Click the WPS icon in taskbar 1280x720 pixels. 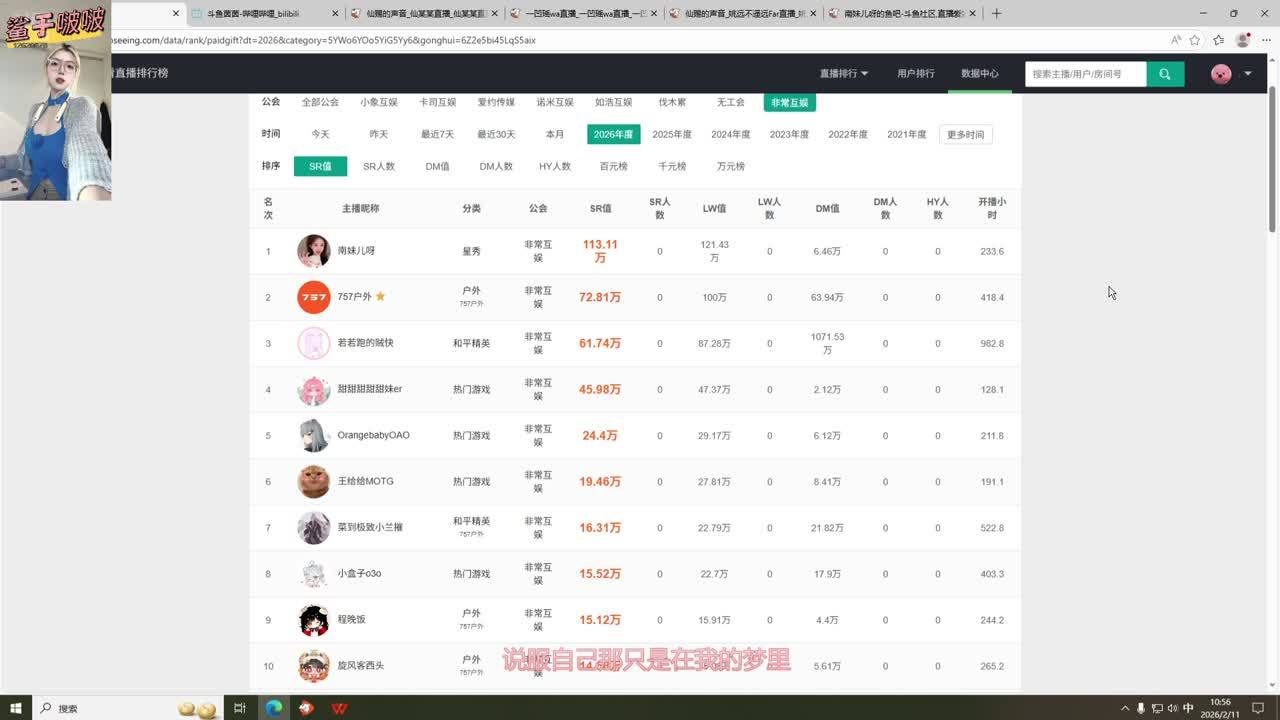coord(340,708)
